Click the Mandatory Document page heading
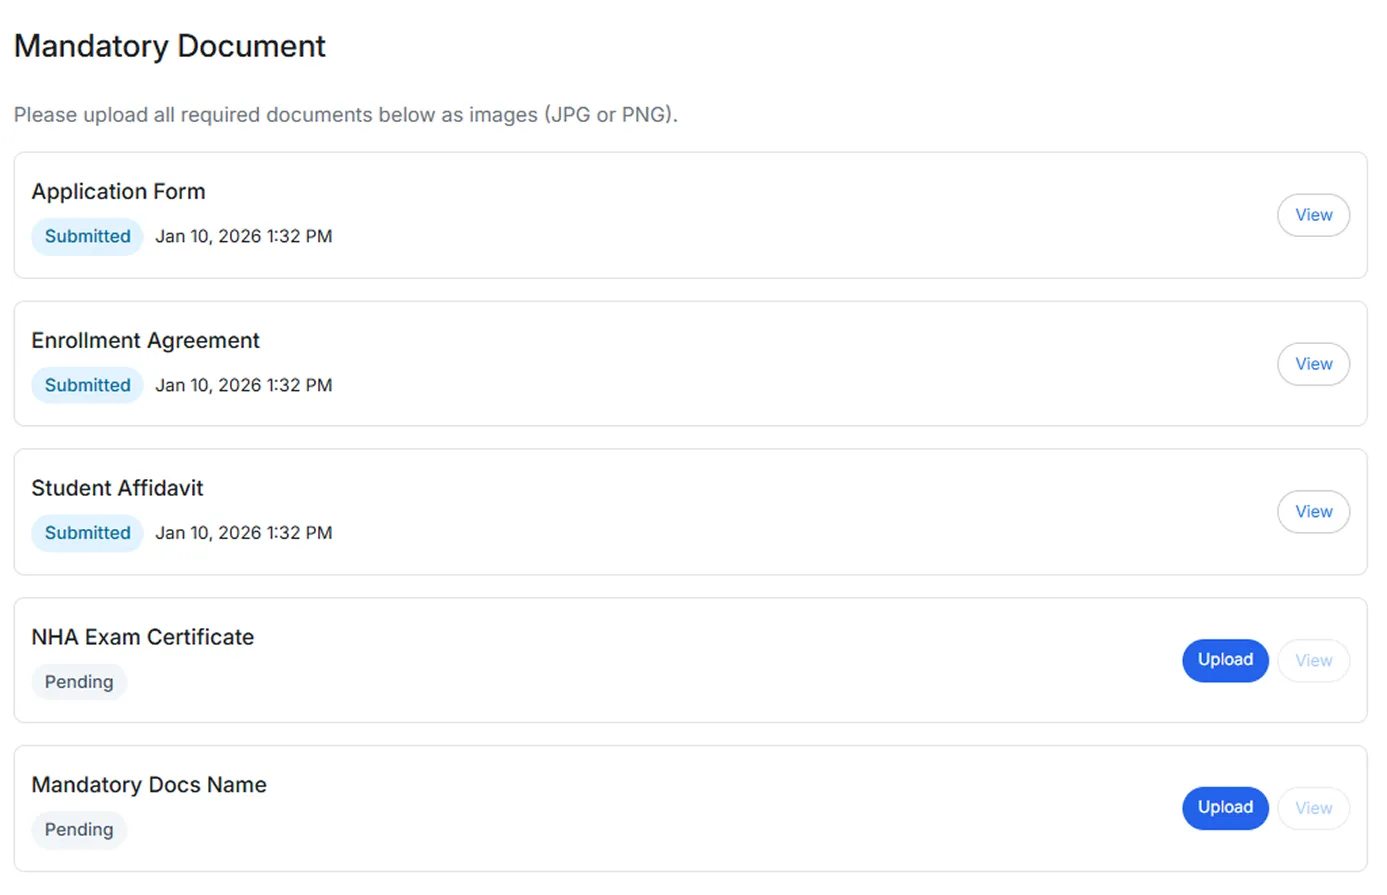1387x895 pixels. (x=170, y=46)
